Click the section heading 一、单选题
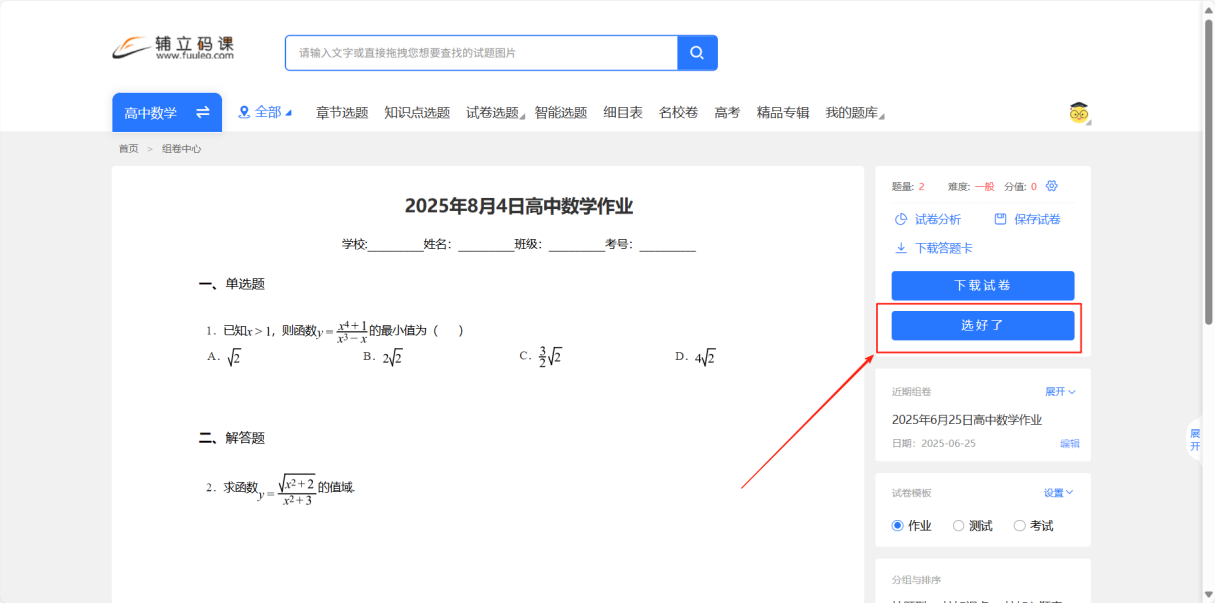Viewport: 1215px width, 603px height. pyautogui.click(x=232, y=284)
